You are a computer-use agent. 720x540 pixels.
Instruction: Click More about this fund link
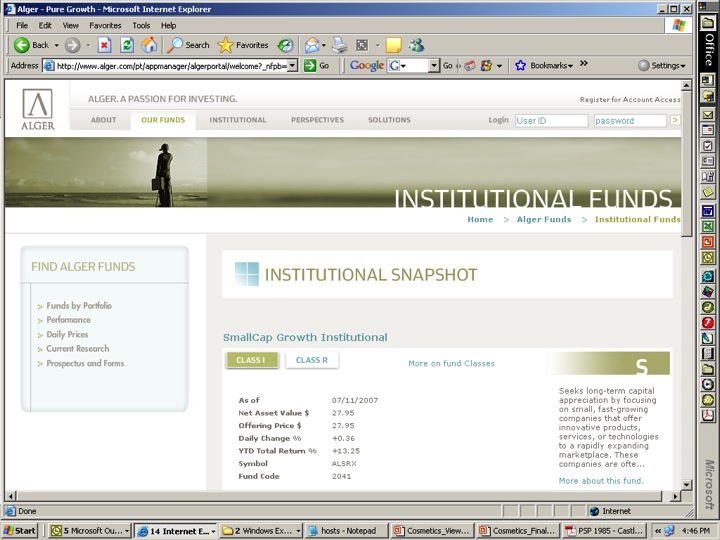[601, 481]
